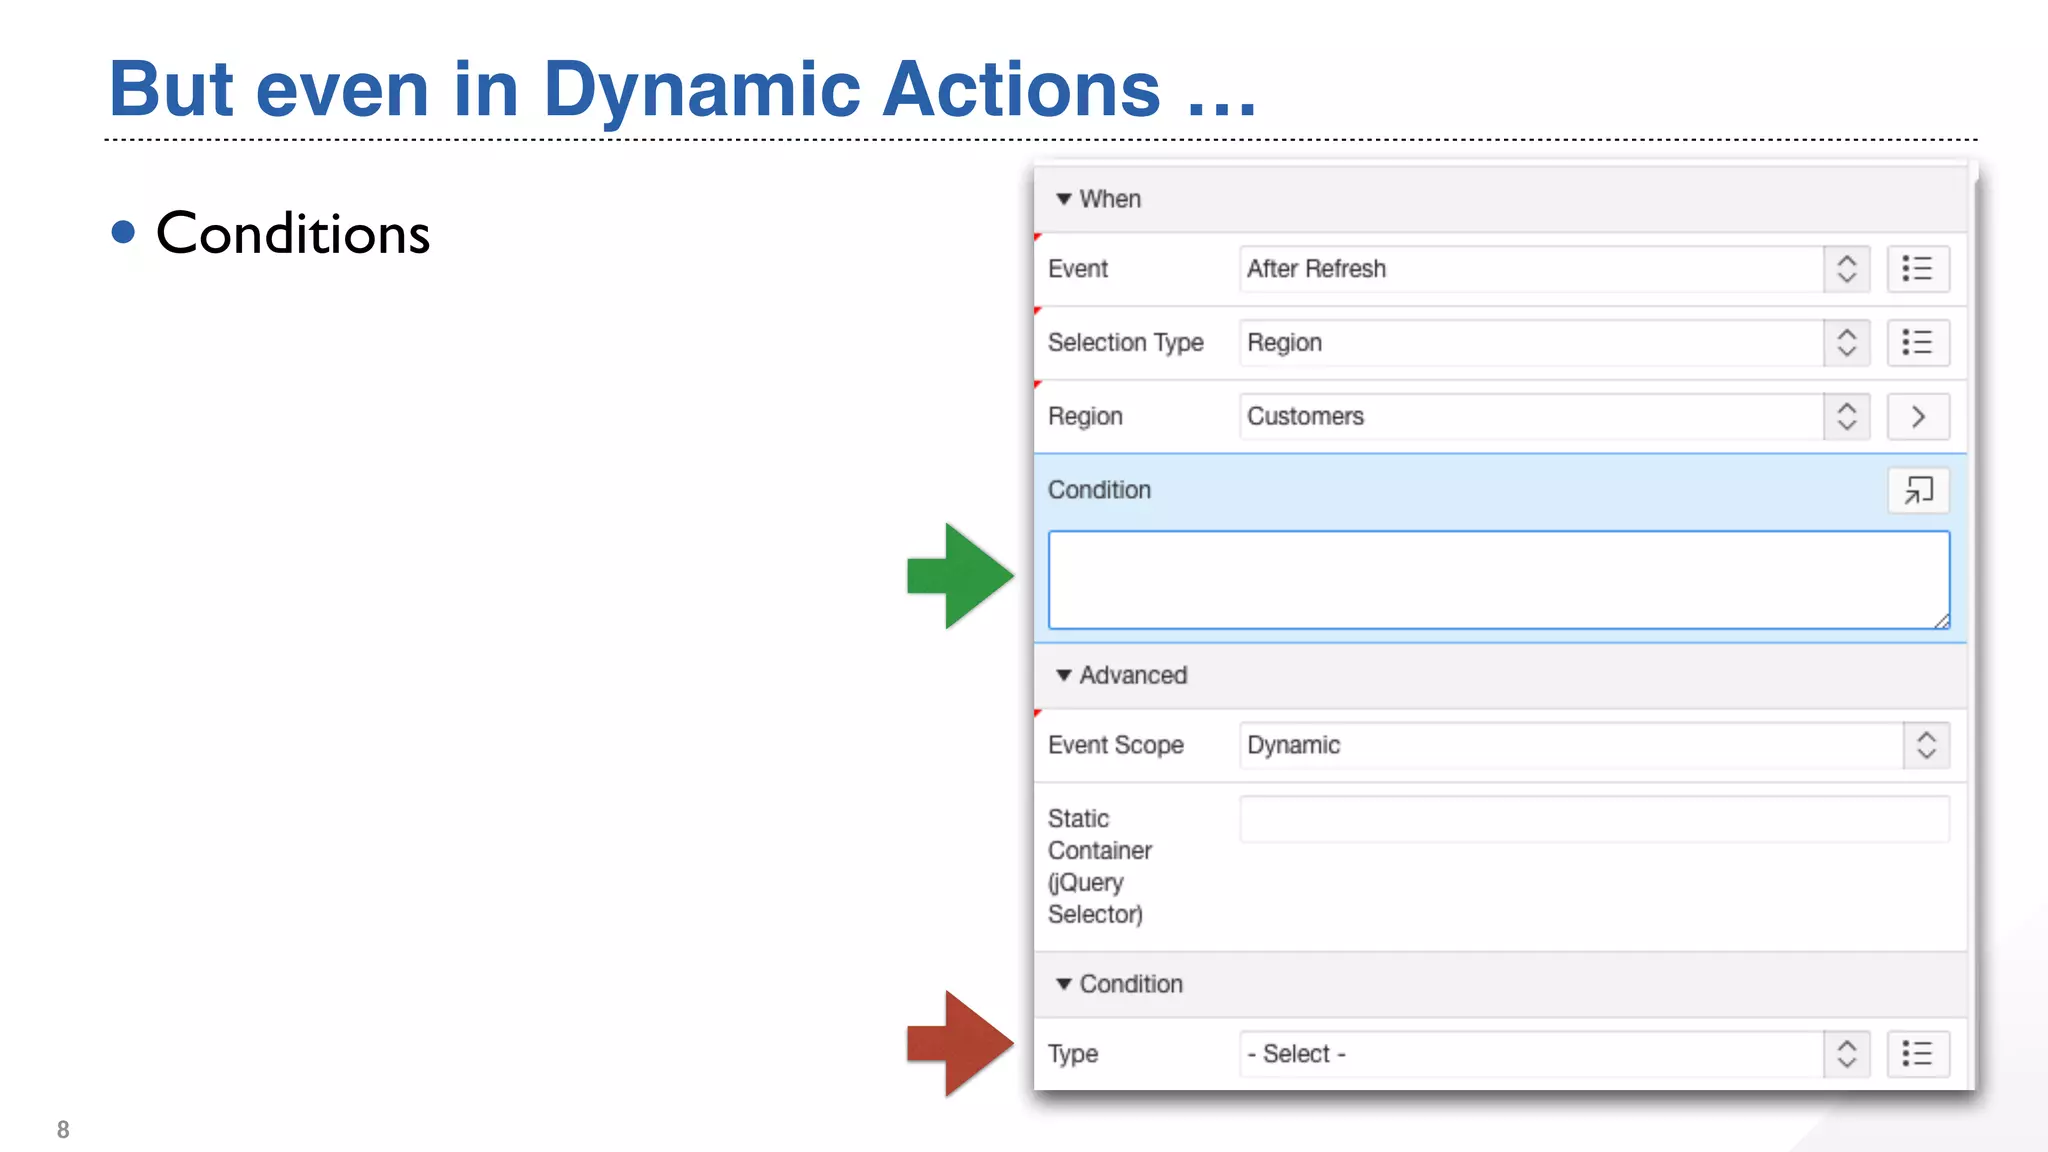Go to the Customers region arrow button
This screenshot has height=1152, width=2048.
click(x=1918, y=417)
